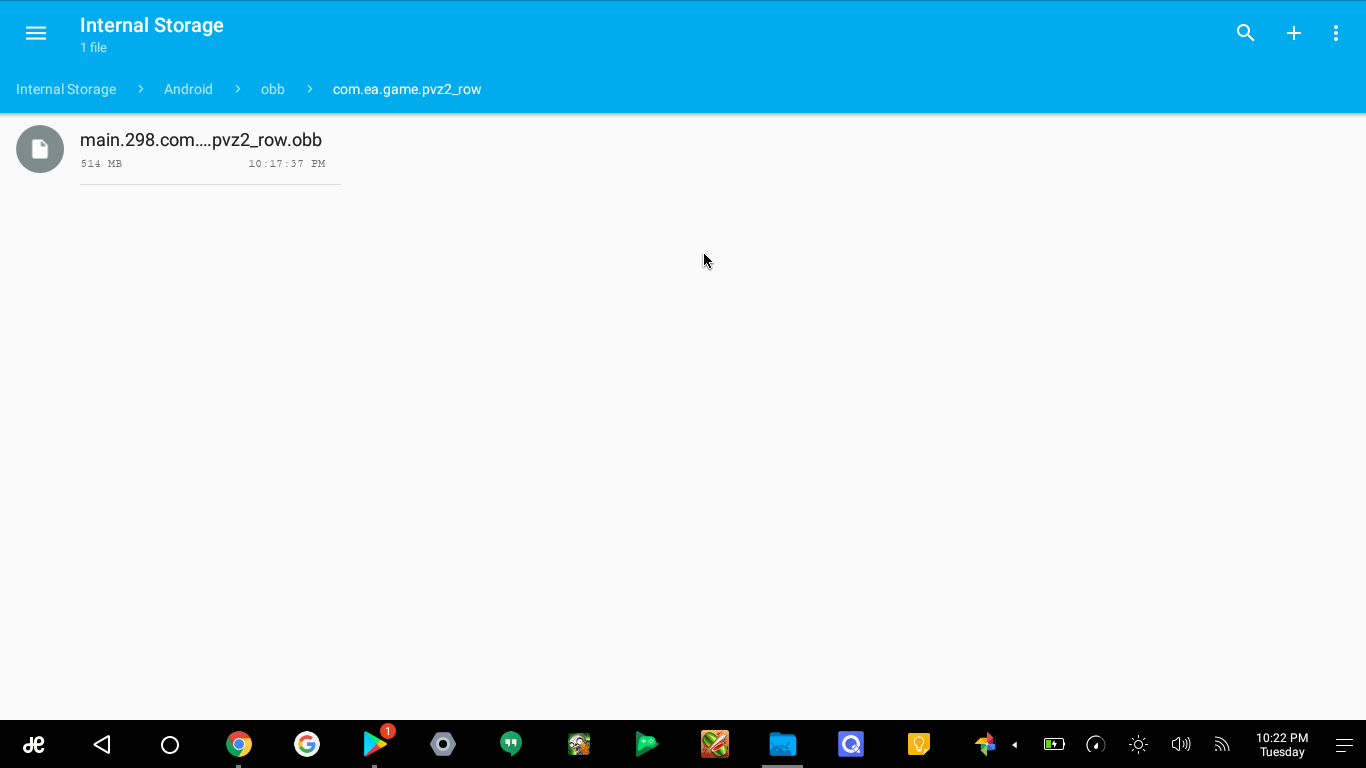Navigate to Android folder breadcrumb
The width and height of the screenshot is (1366, 768).
pyautogui.click(x=188, y=89)
